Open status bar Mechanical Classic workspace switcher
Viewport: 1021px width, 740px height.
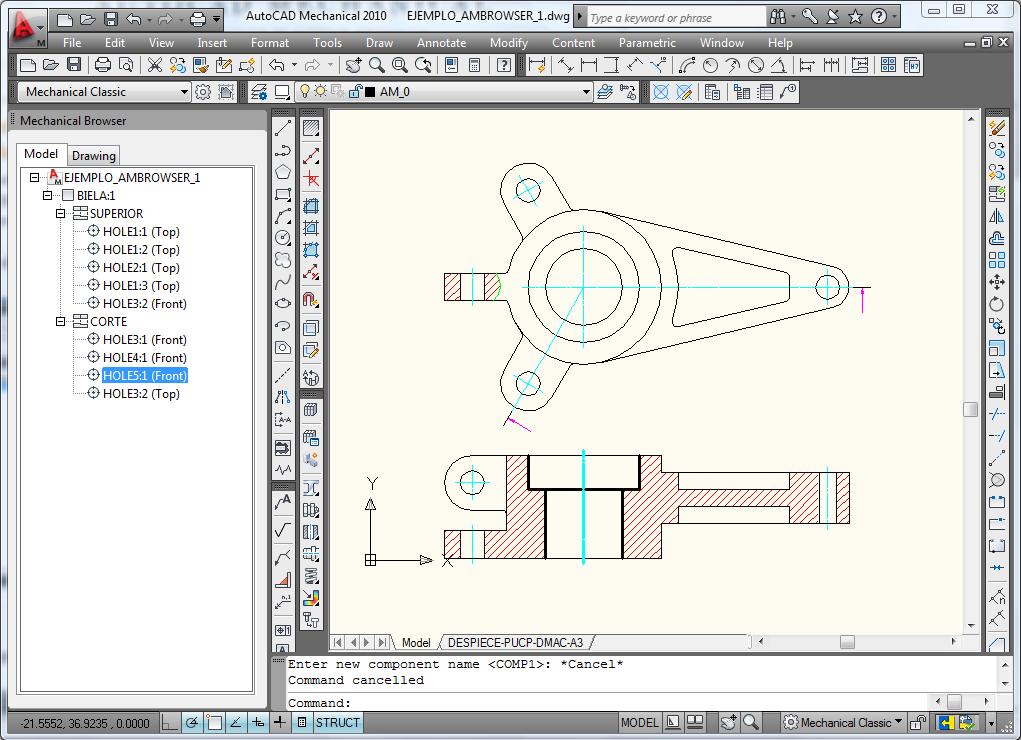(x=844, y=722)
